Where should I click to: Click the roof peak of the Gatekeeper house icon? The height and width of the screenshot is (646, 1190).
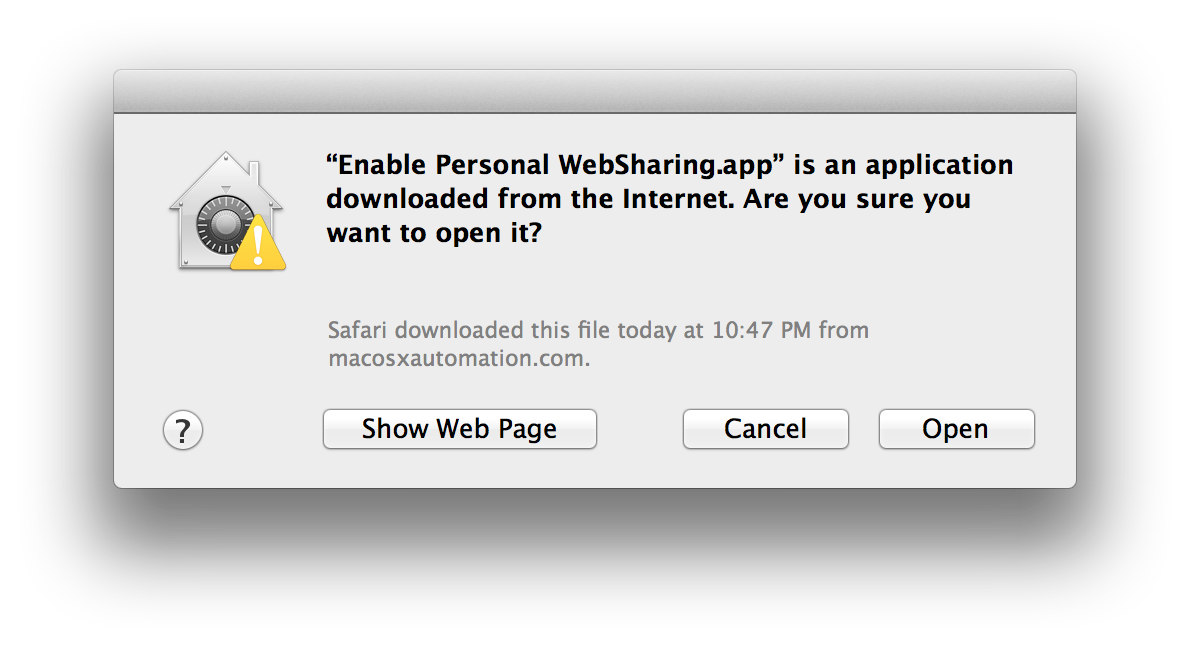[225, 157]
